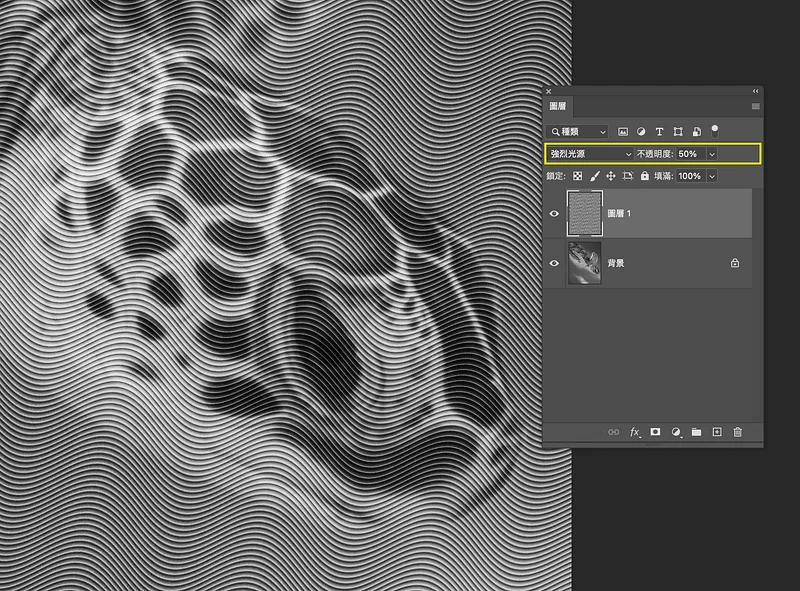The width and height of the screenshot is (800, 591).
Task: Click the 不透明度 50% opacity field
Action: point(691,154)
